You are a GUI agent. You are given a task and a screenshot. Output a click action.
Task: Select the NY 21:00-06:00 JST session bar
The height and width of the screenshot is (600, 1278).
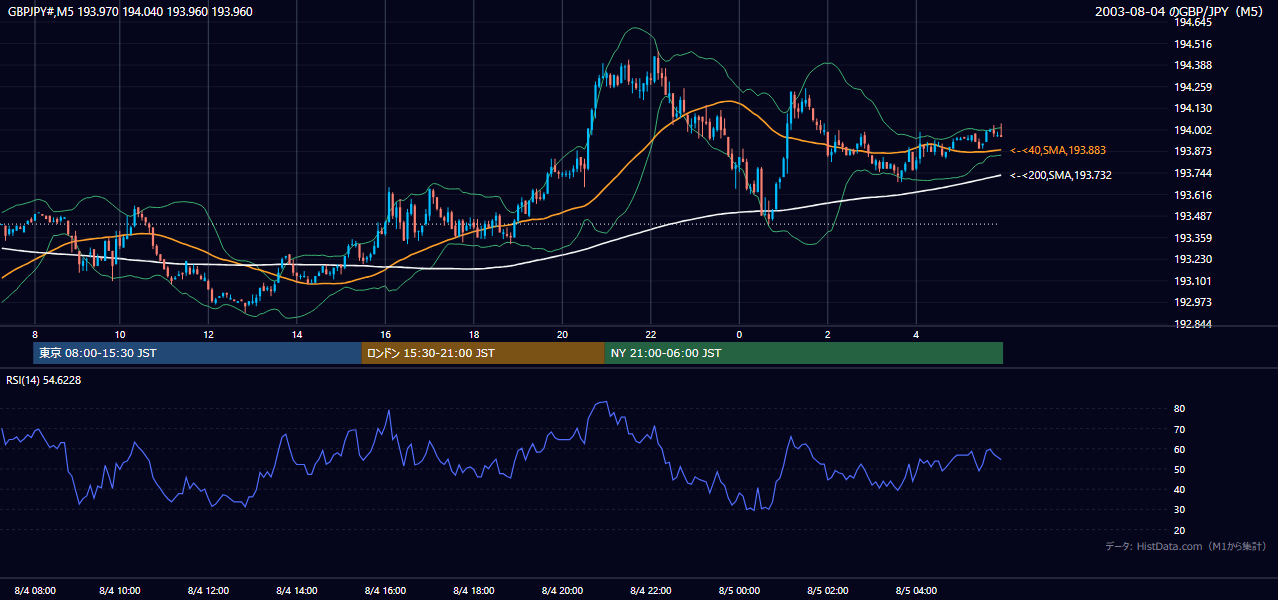[804, 353]
